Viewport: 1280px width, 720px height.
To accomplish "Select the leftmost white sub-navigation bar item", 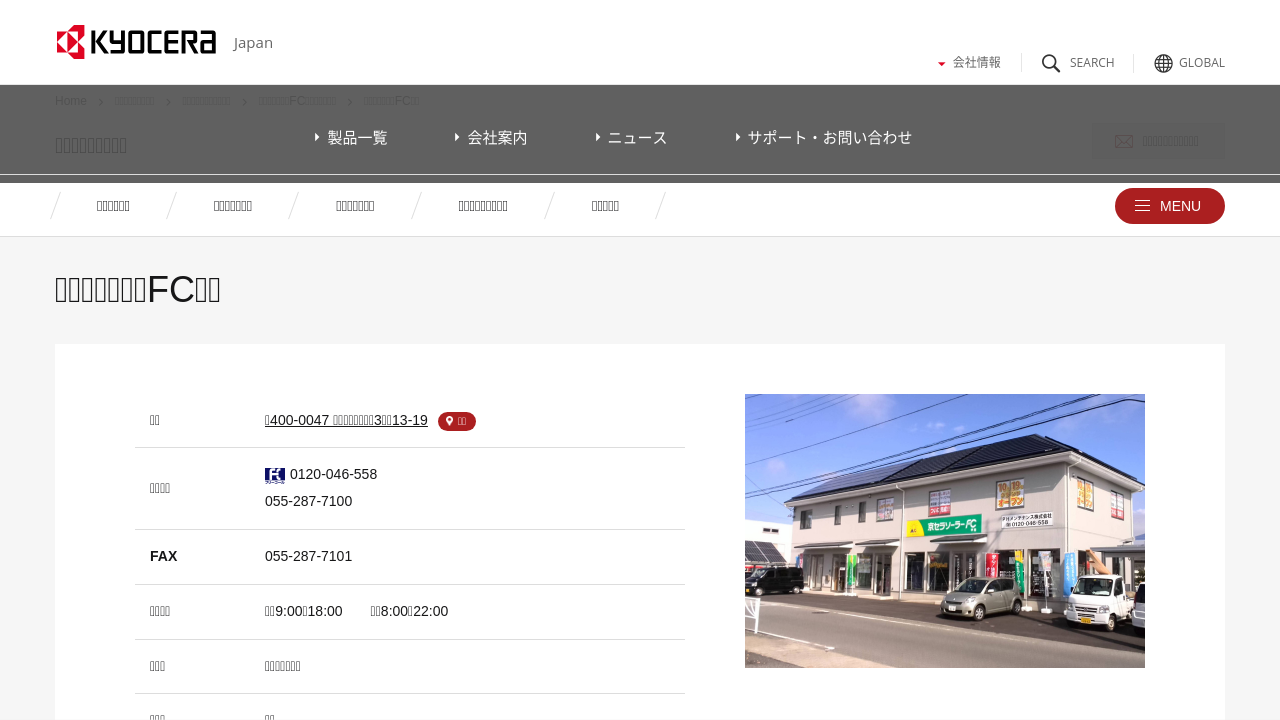I will pos(113,206).
